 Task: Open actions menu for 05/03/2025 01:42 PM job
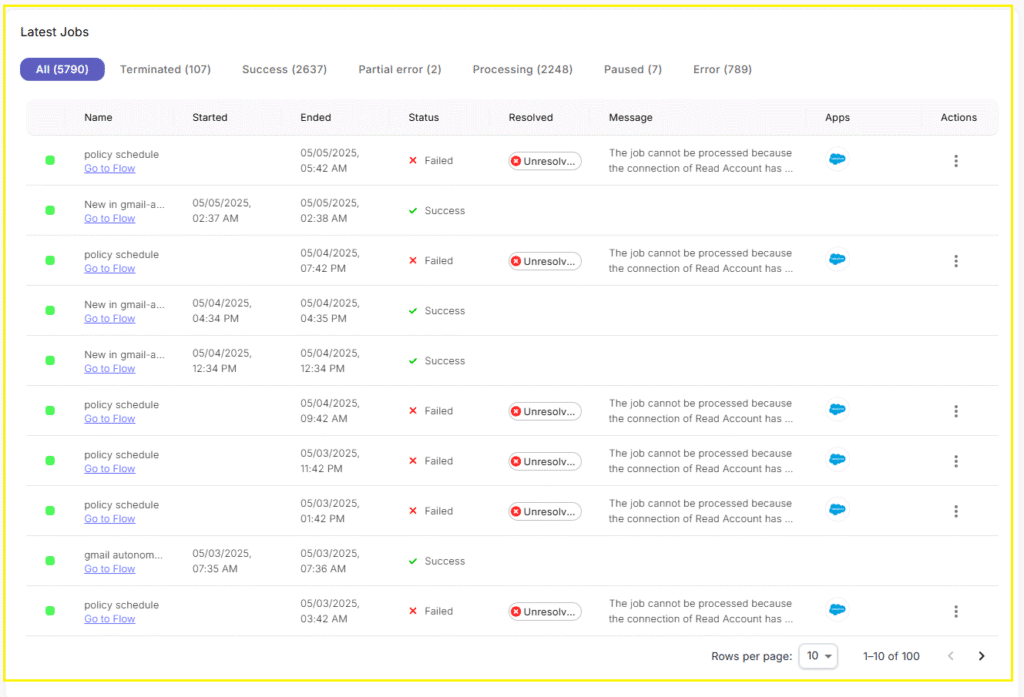(x=956, y=511)
